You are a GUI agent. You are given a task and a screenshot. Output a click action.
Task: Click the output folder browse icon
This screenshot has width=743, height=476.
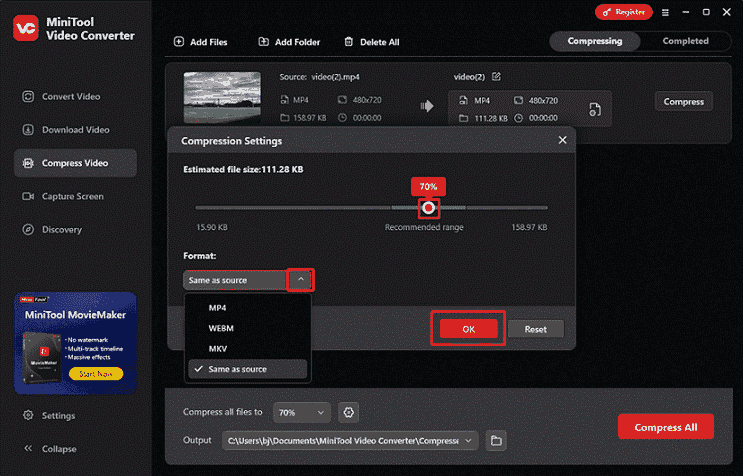coord(496,440)
